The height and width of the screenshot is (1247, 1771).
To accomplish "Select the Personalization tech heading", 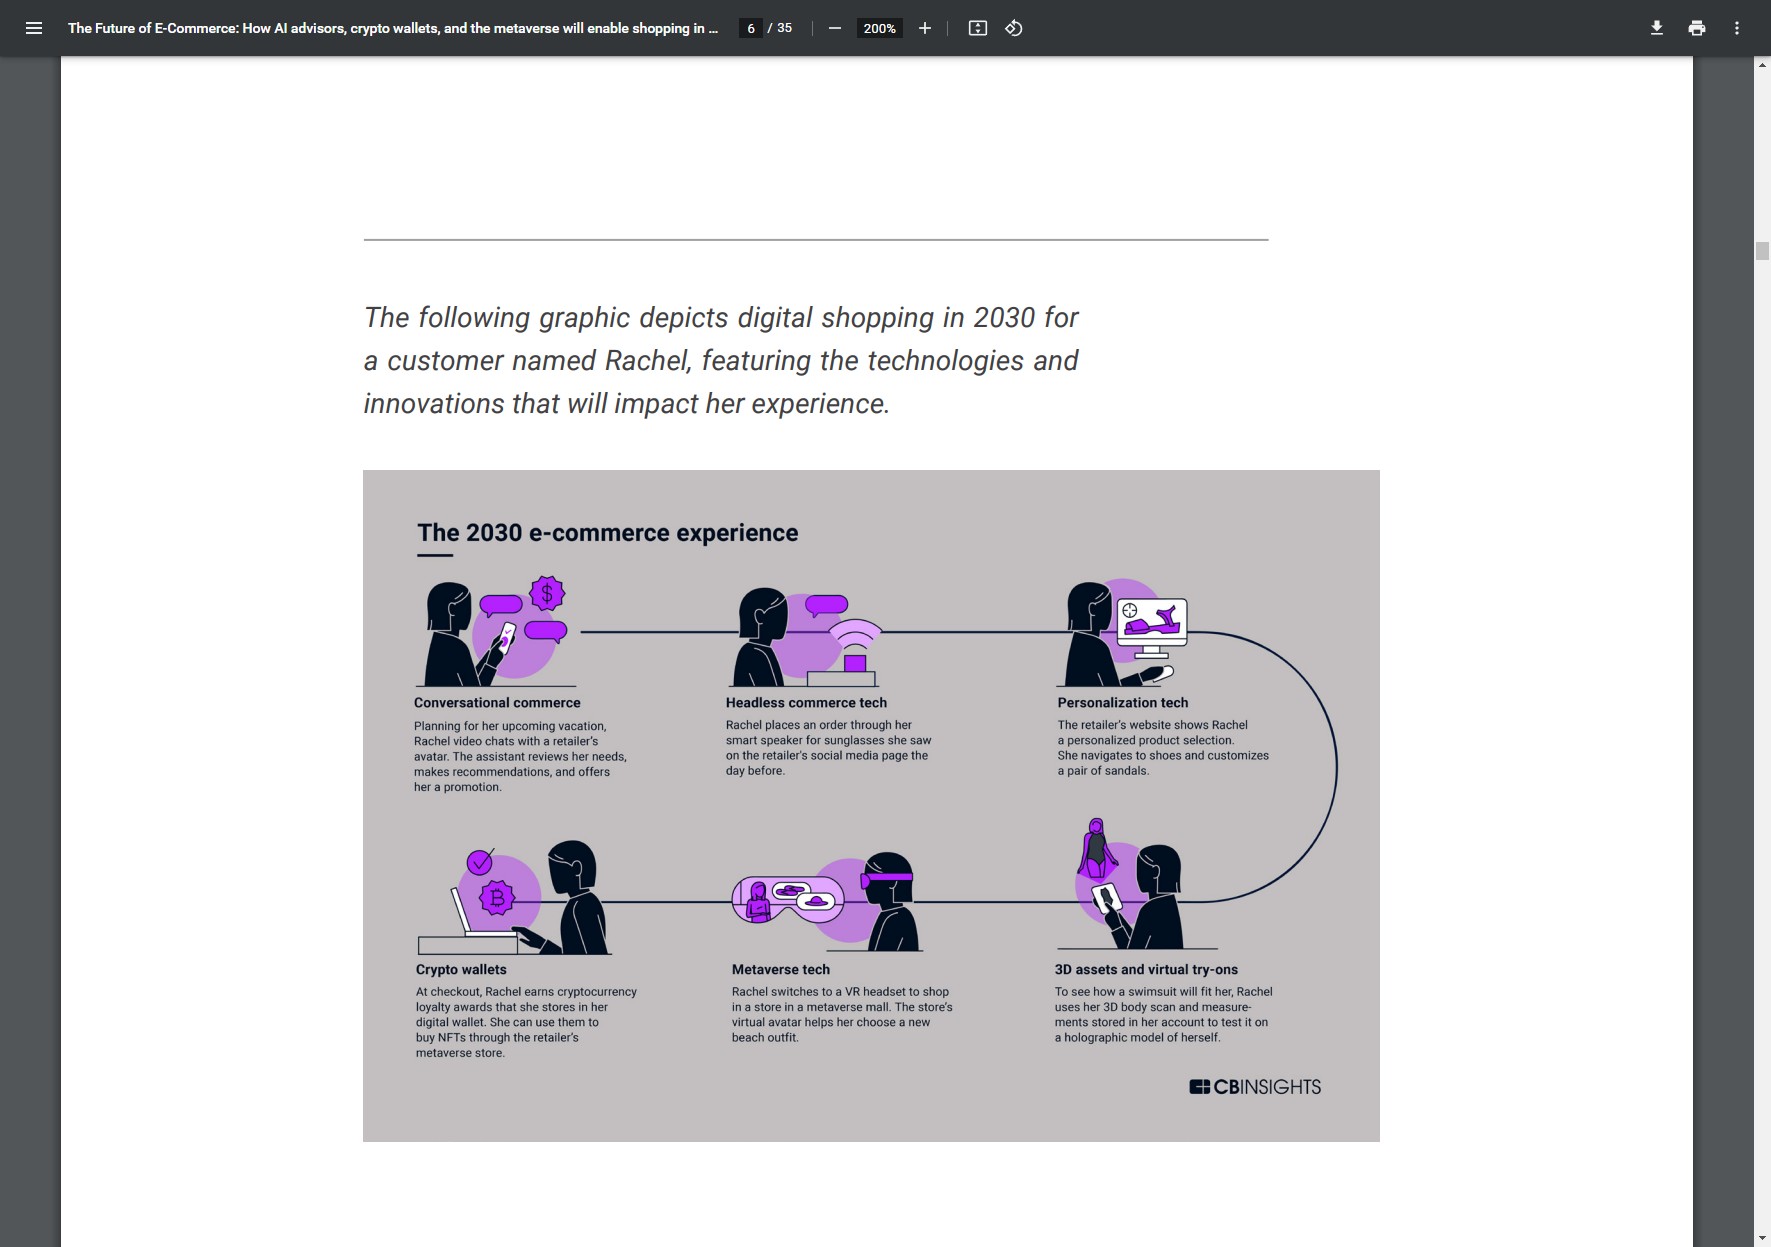I will (x=1123, y=703).
